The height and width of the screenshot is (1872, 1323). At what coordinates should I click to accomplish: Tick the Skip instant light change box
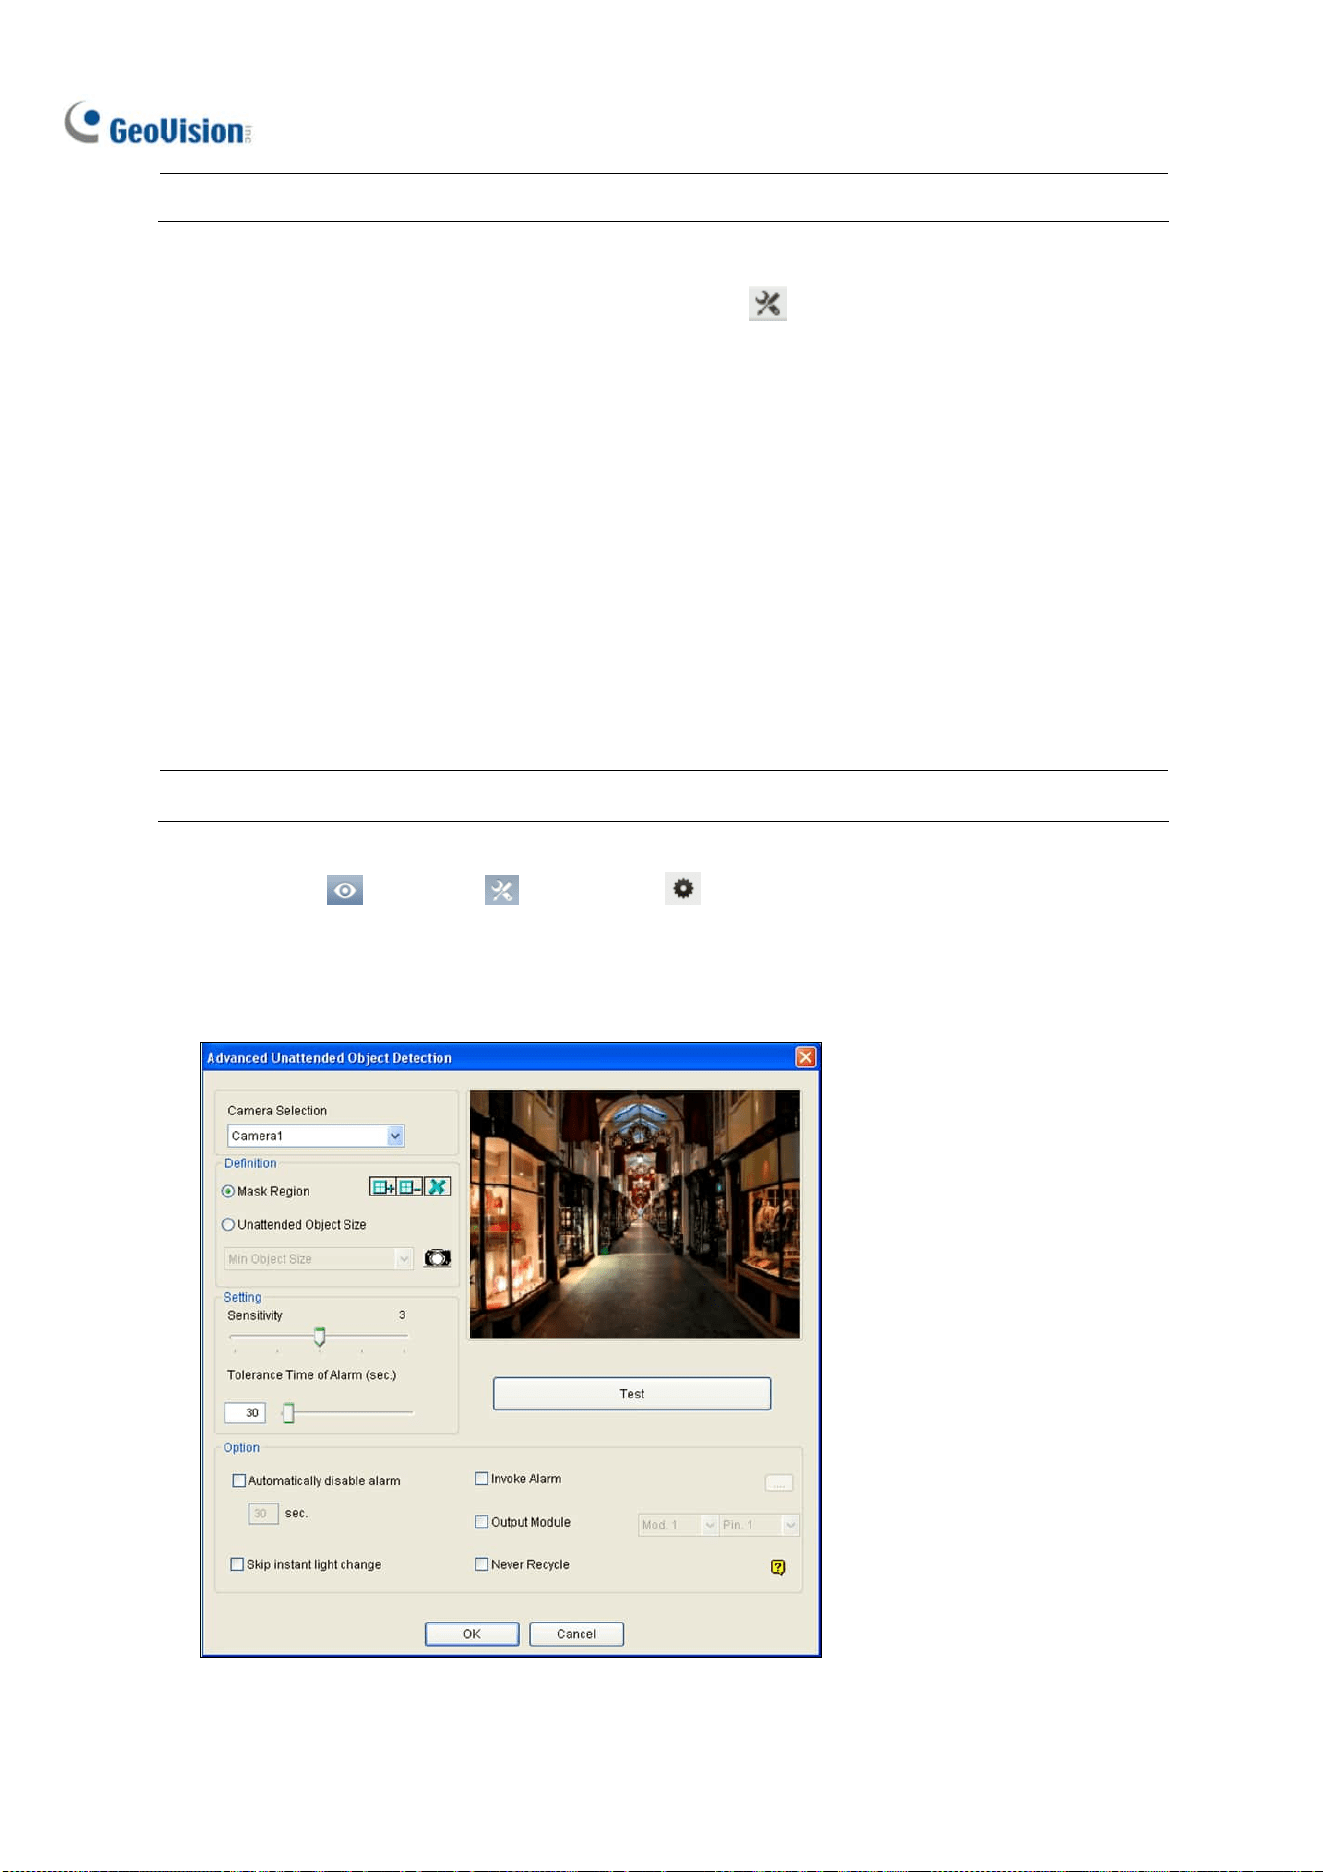click(x=237, y=1564)
